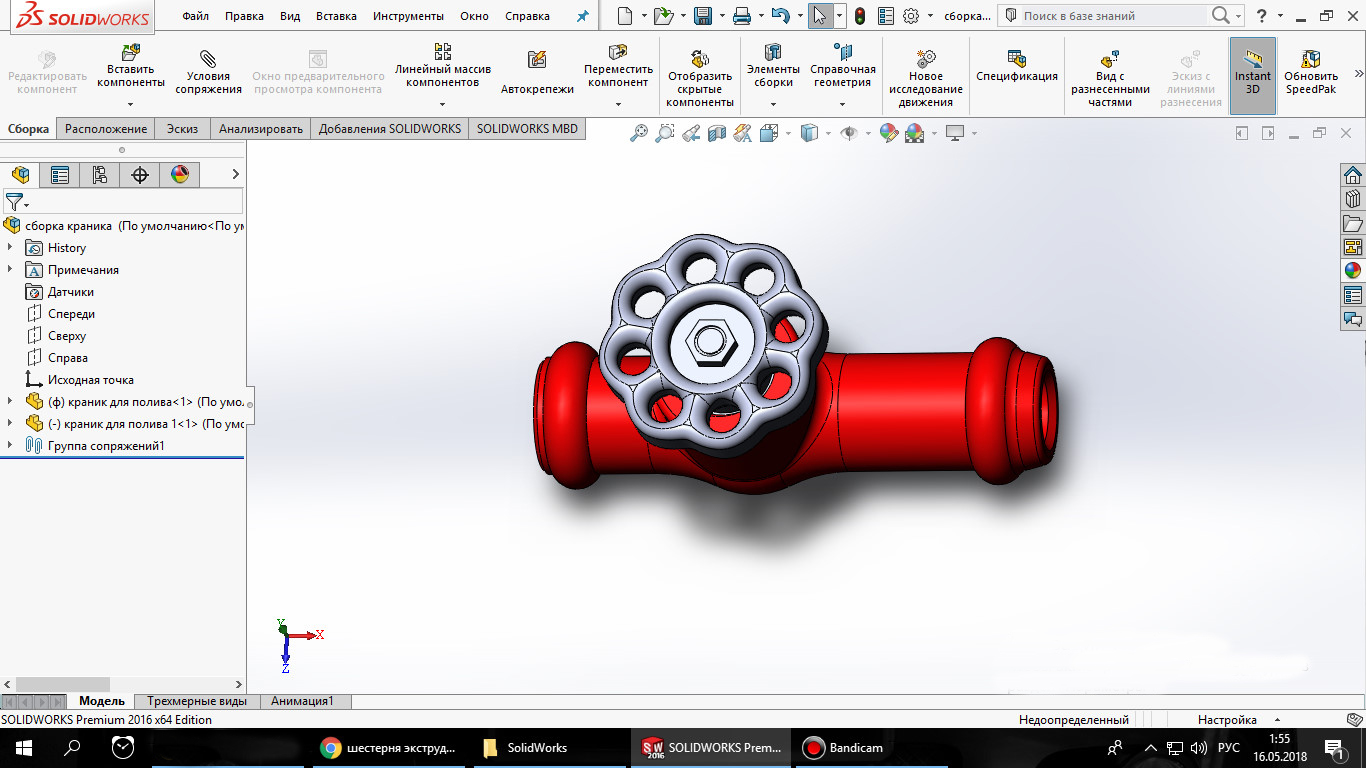Image resolution: width=1366 pixels, height=768 pixels.
Task: Click the Exploded View (Вид с разнесенными частями) tool
Action: [1110, 78]
